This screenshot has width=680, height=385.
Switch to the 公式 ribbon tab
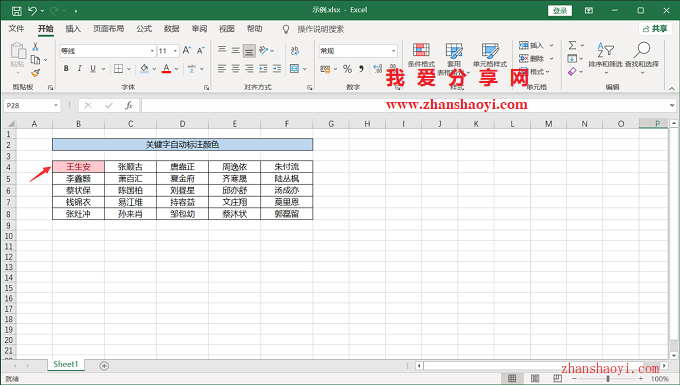point(144,29)
